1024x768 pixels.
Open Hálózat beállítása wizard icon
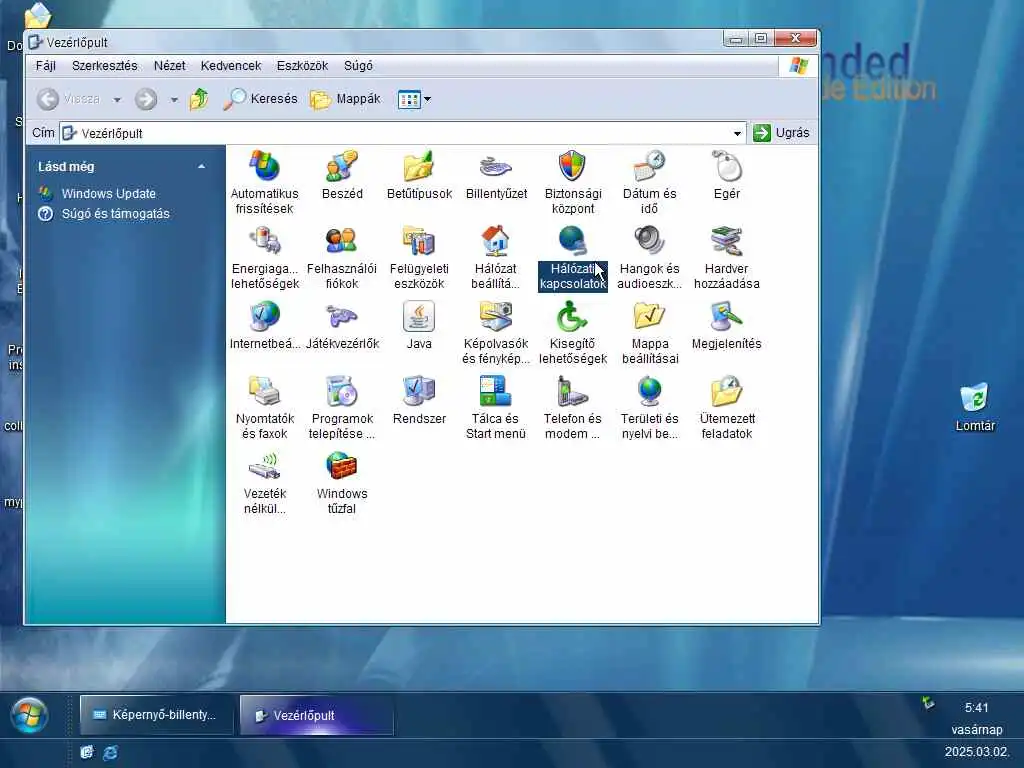tap(496, 257)
